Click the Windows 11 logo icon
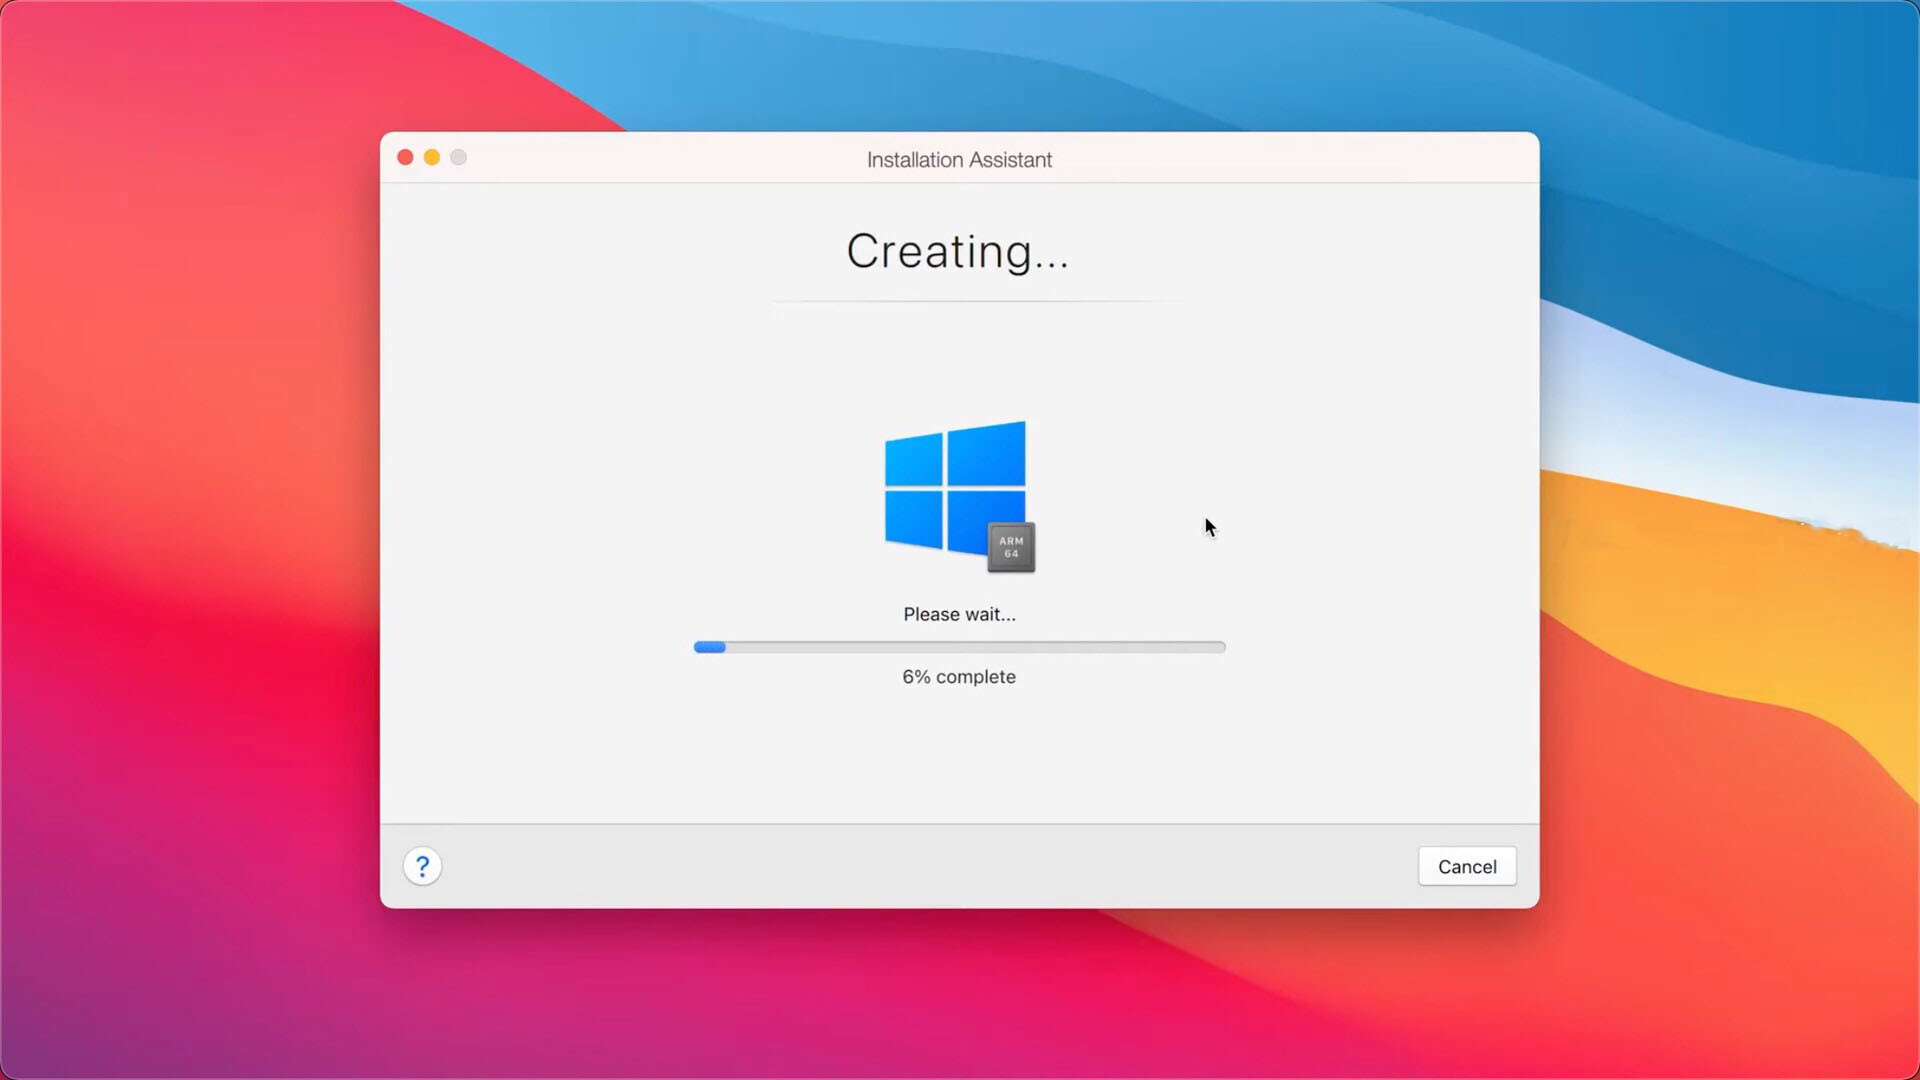The image size is (1920, 1080). (953, 490)
